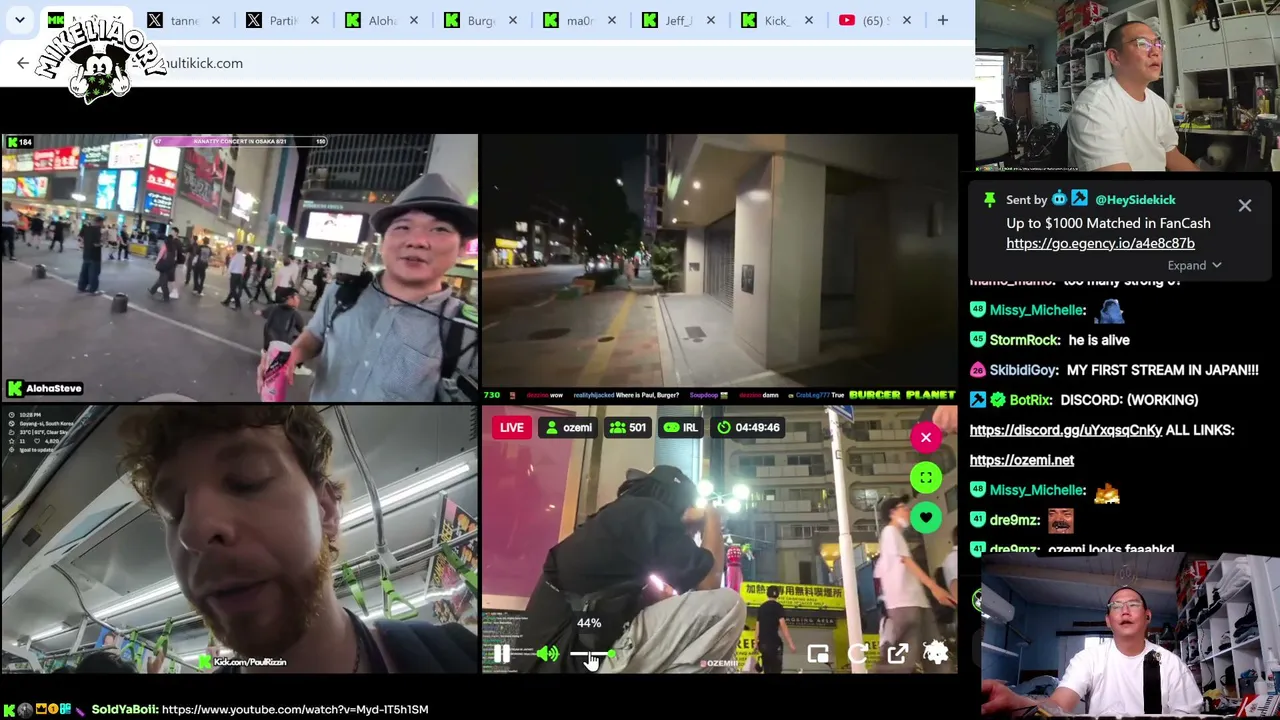Click BotRix verified badge icon
Viewport: 1280px width, 720px height.
tap(997, 400)
